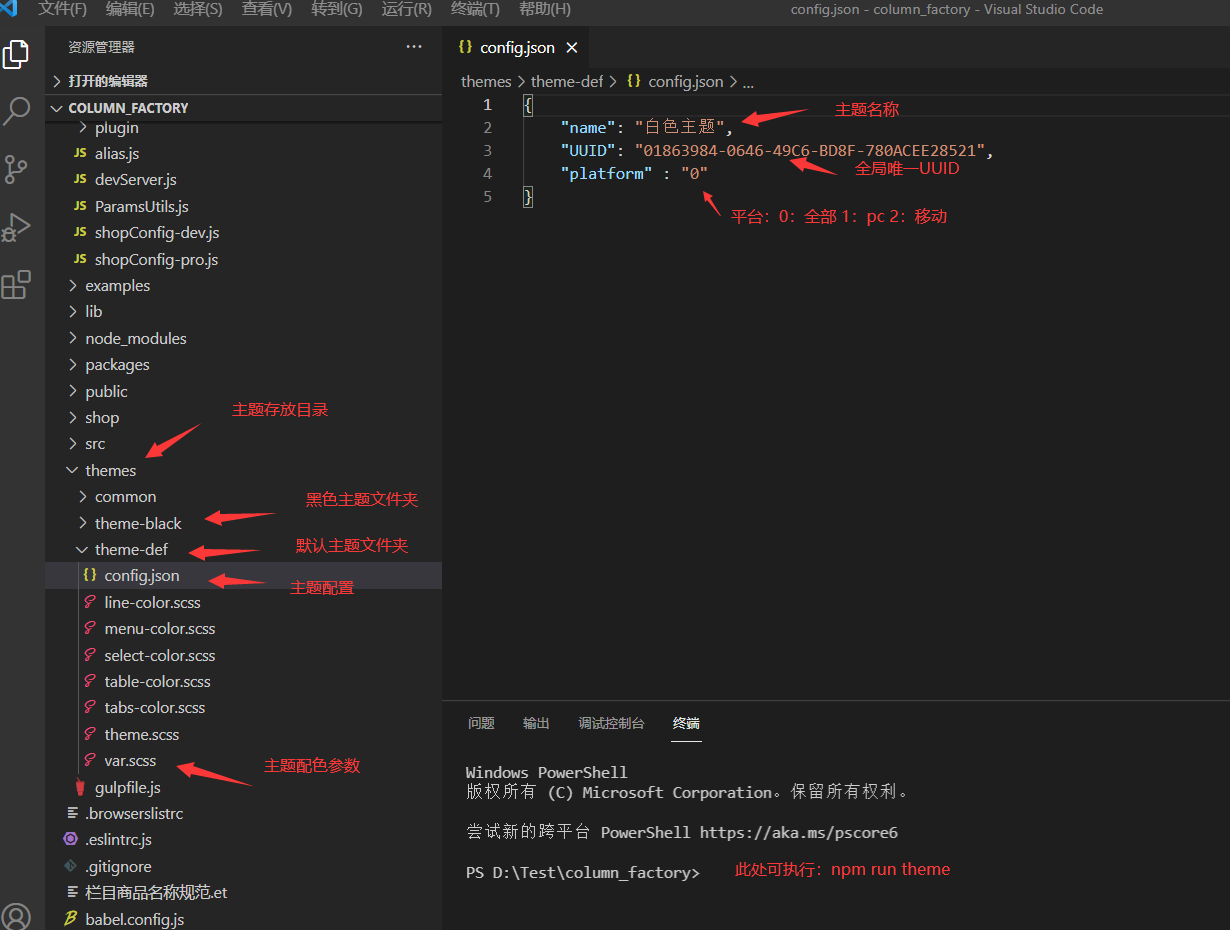Open the 终端(T) menu
Image resolution: width=1230 pixels, height=930 pixels.
click(475, 9)
